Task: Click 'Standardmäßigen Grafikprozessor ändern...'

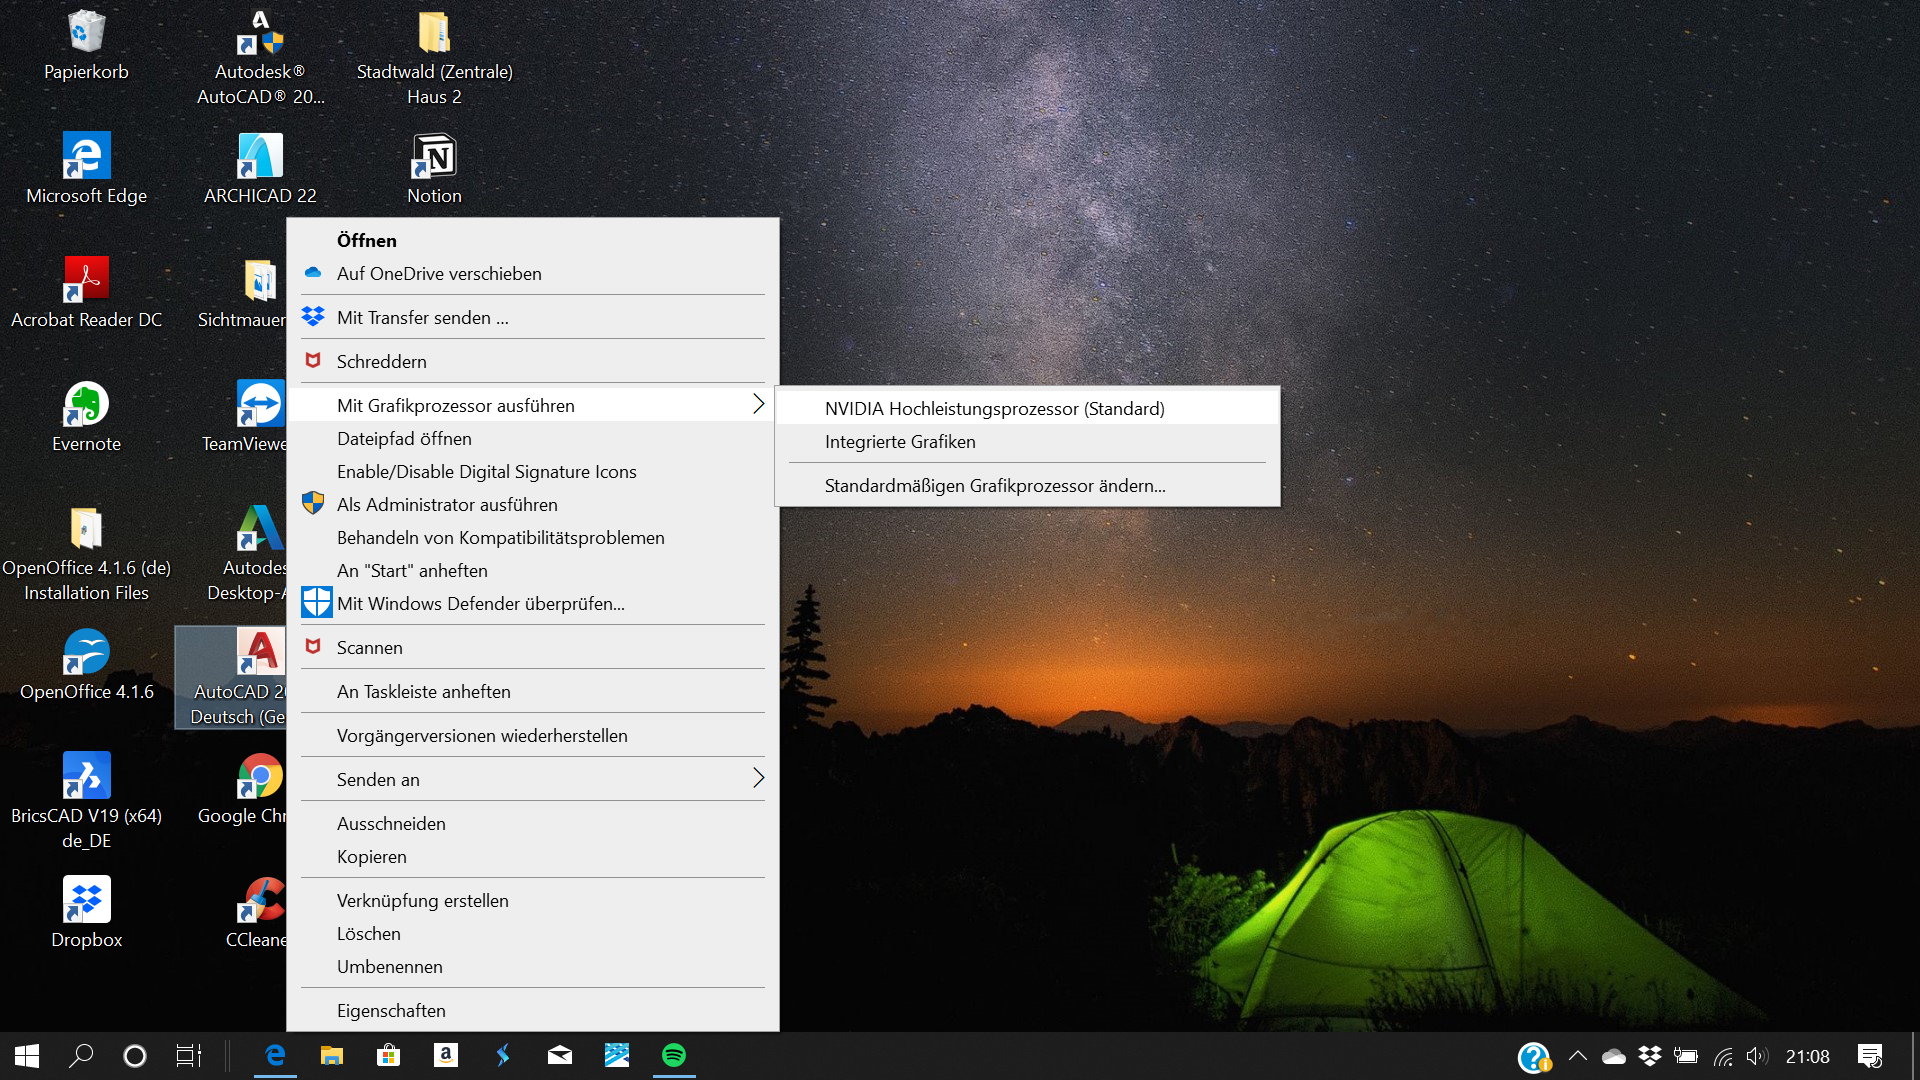Action: coord(994,485)
